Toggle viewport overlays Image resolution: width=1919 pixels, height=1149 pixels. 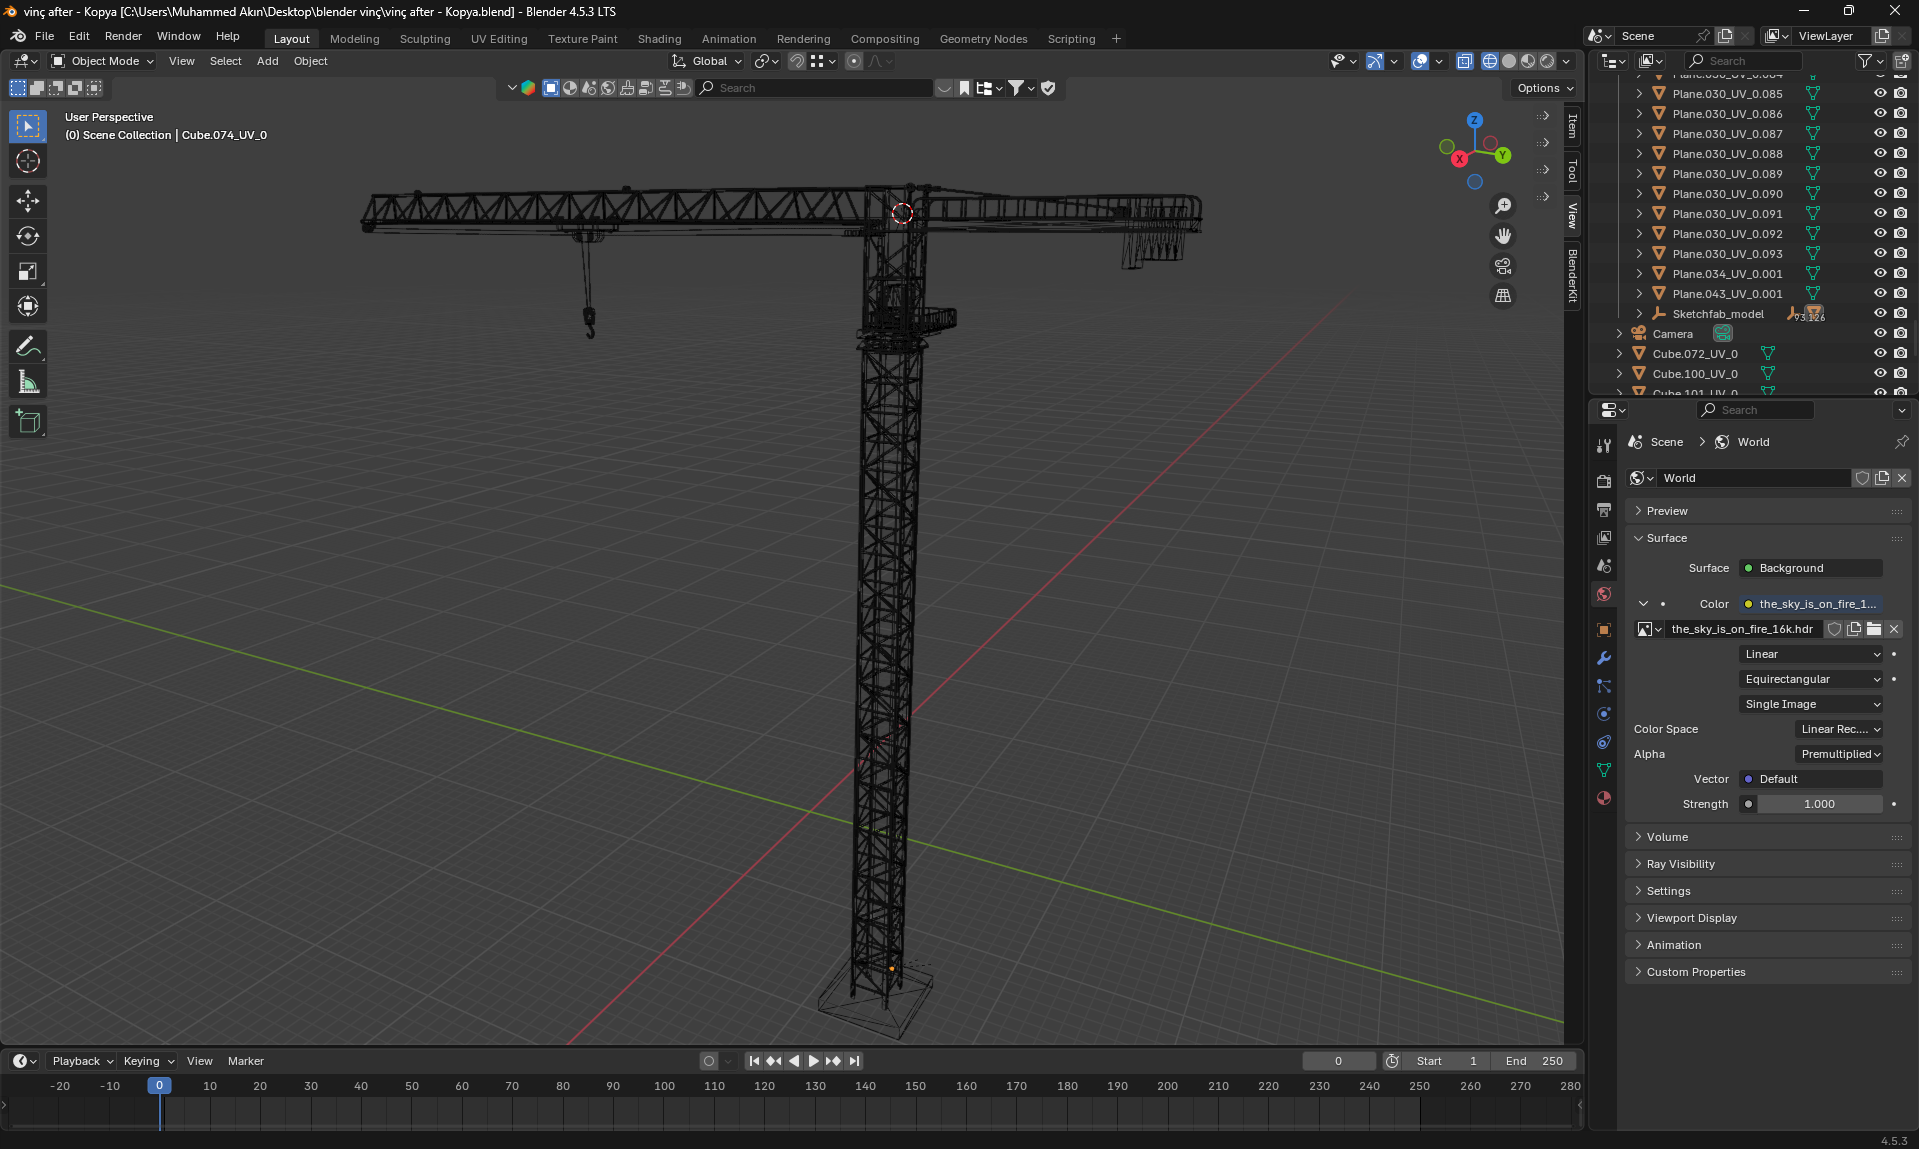pyautogui.click(x=1420, y=61)
